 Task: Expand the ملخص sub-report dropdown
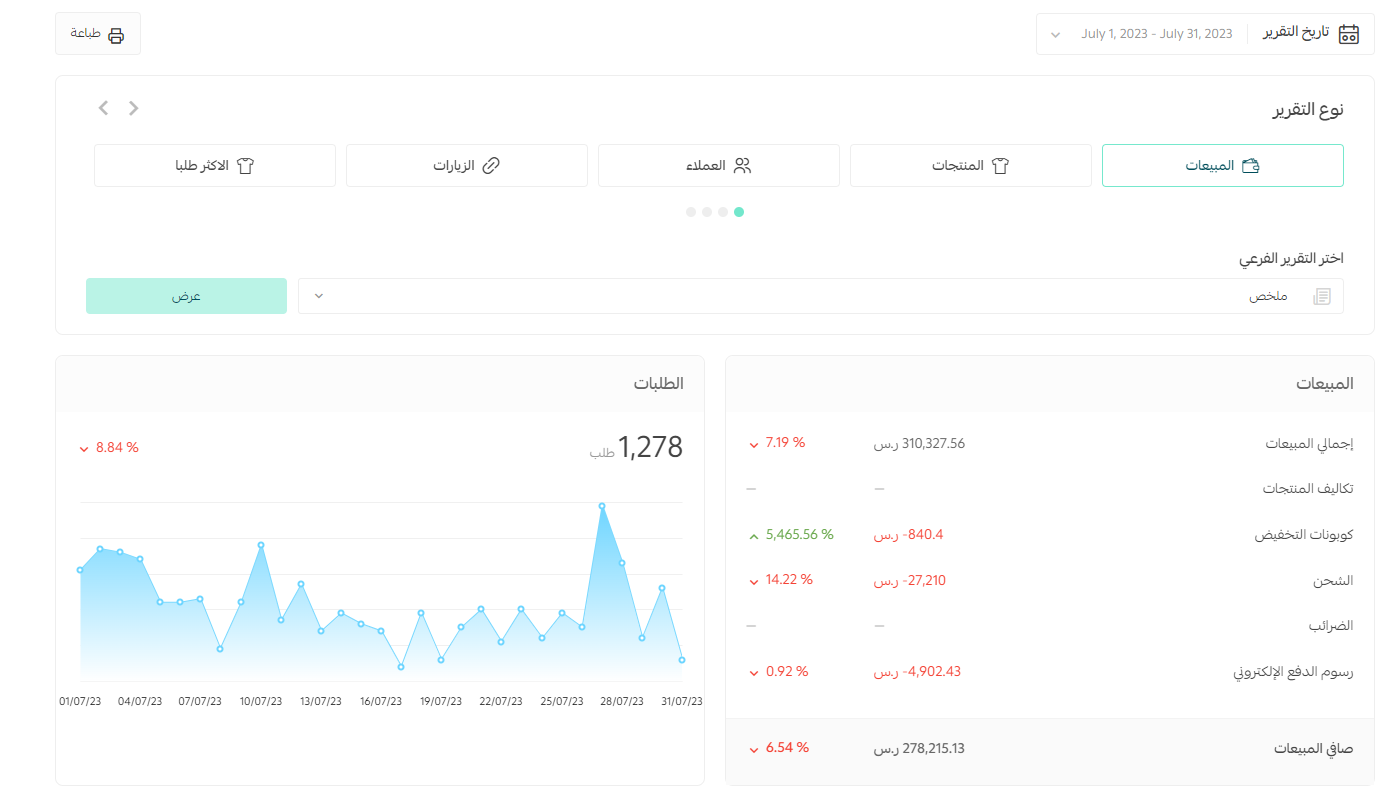tap(319, 296)
